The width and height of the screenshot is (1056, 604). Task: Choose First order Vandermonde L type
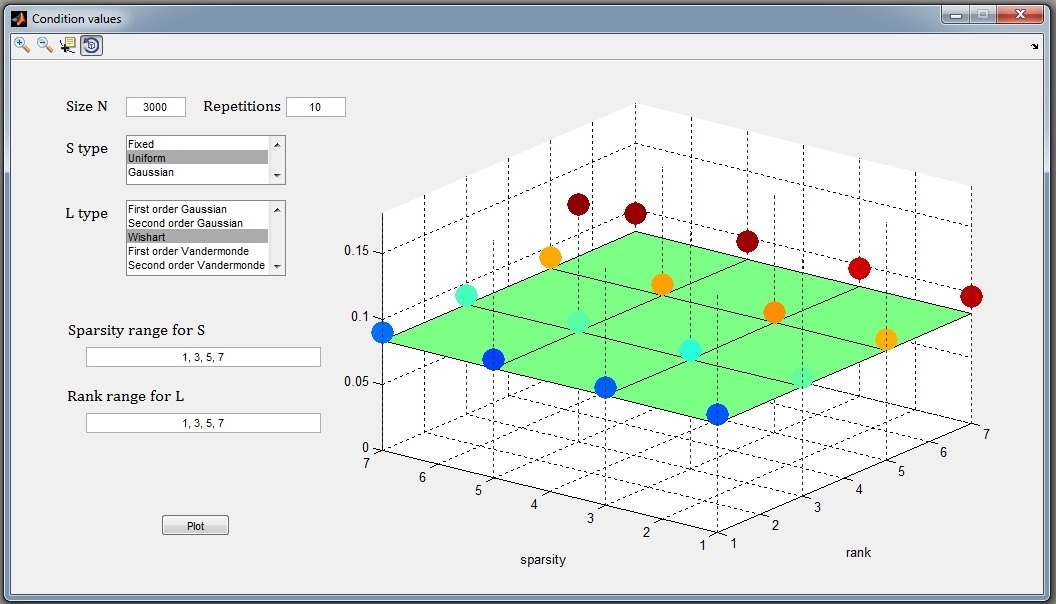[x=197, y=251]
